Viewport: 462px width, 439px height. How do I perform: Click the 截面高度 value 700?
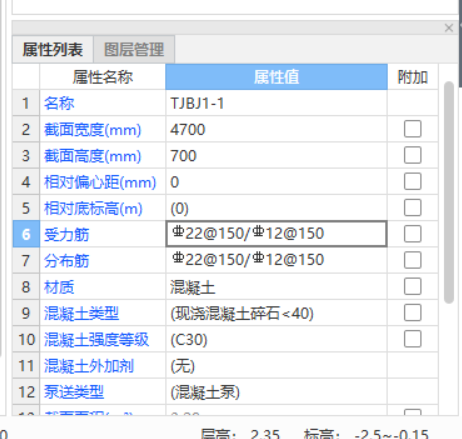pos(183,156)
